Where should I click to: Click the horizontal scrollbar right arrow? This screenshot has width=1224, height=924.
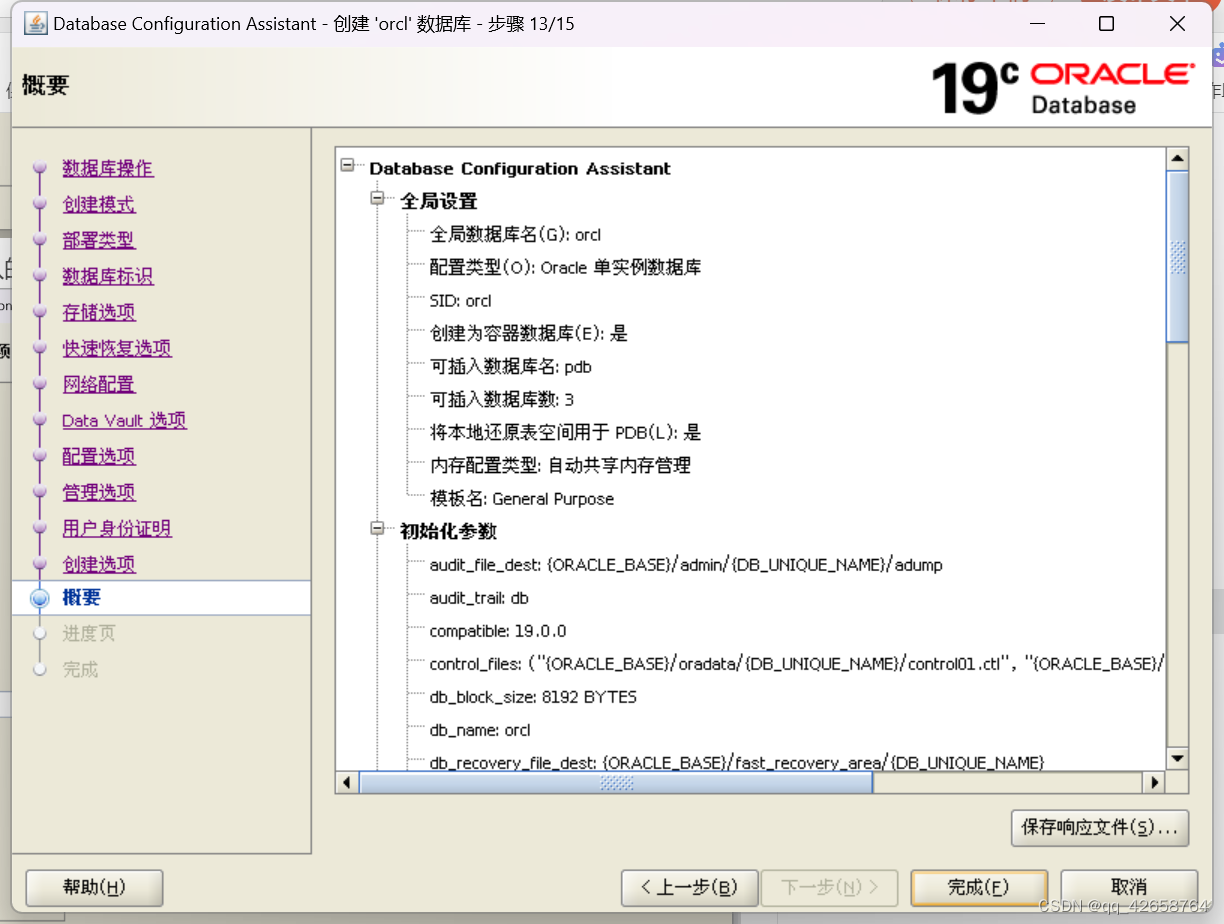point(1155,782)
